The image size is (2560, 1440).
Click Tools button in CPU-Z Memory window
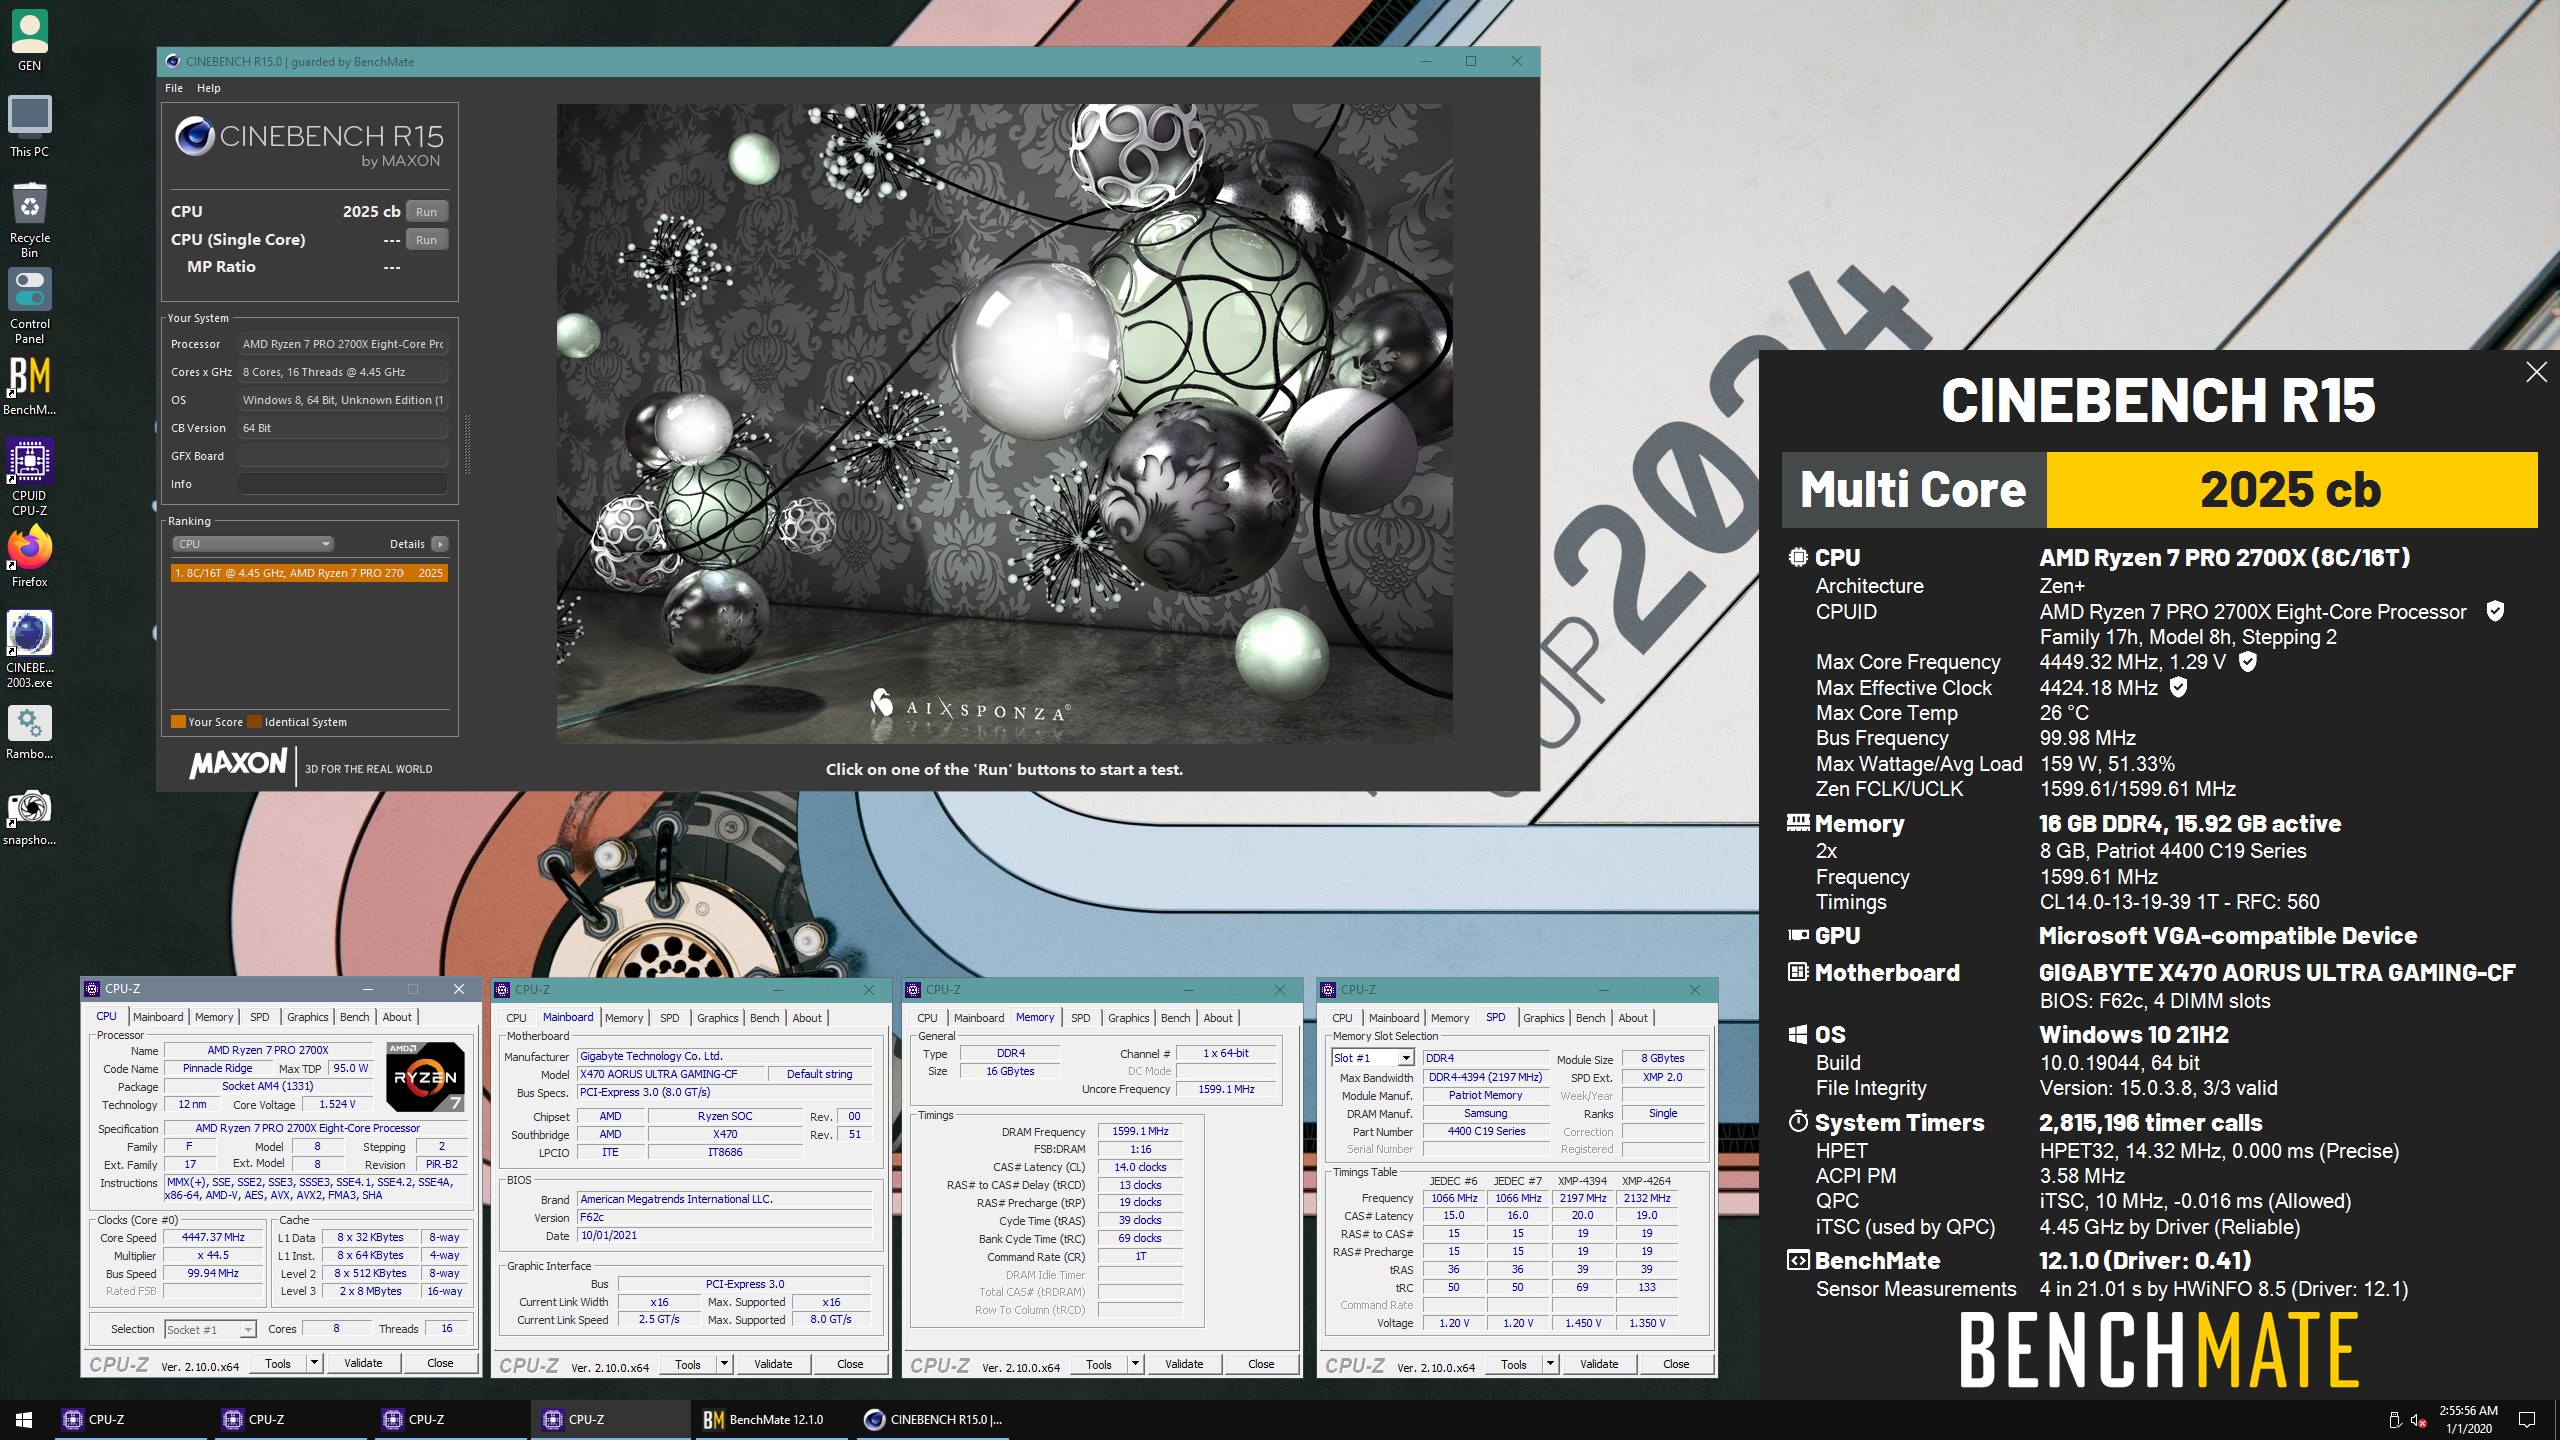1098,1364
